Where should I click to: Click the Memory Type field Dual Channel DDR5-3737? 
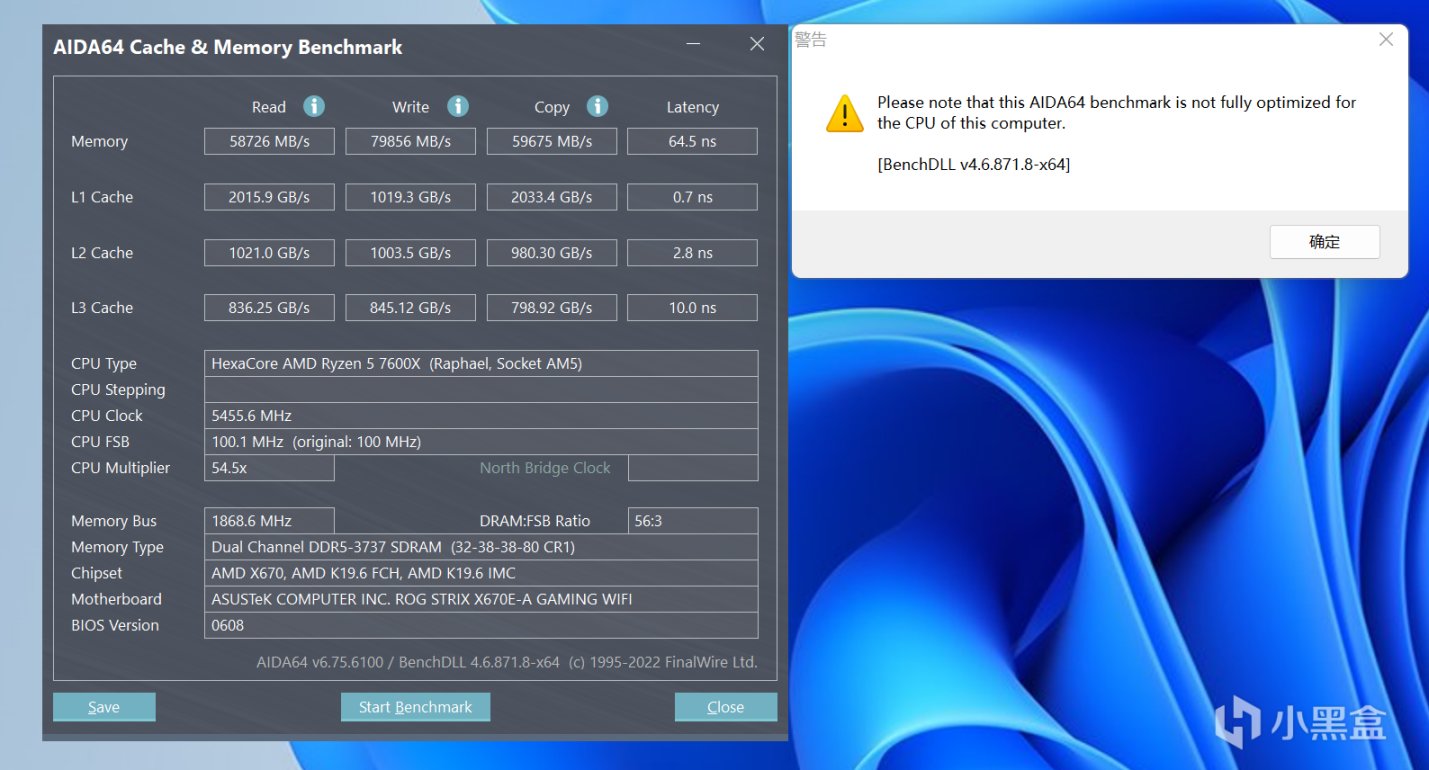(x=481, y=547)
